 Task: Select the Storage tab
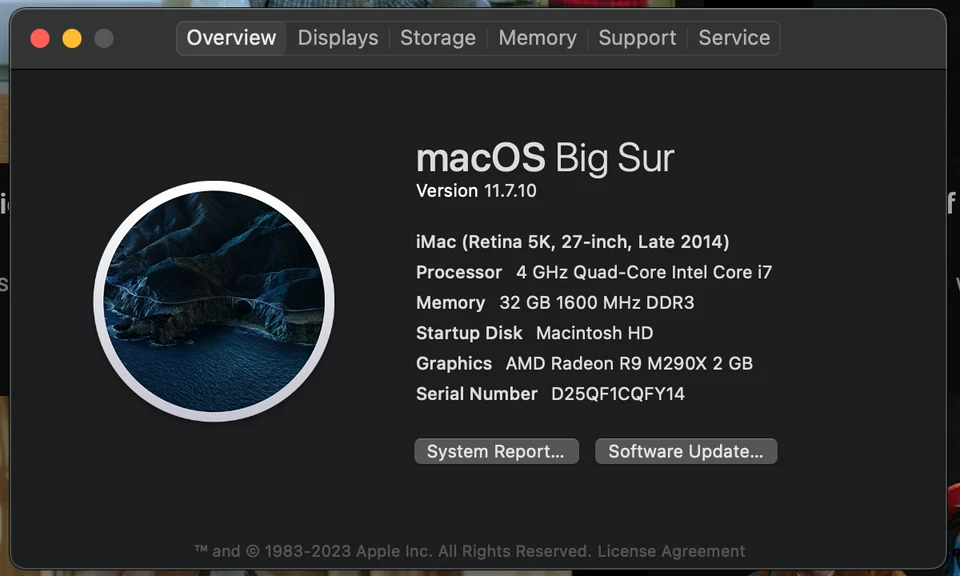tap(438, 38)
